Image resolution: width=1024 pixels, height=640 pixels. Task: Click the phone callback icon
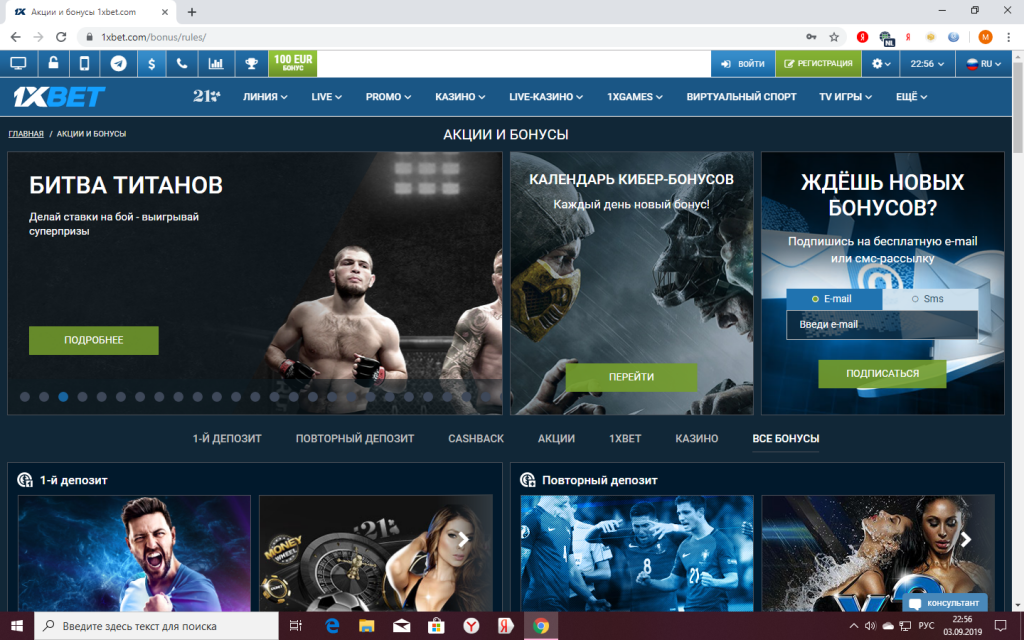tap(182, 63)
